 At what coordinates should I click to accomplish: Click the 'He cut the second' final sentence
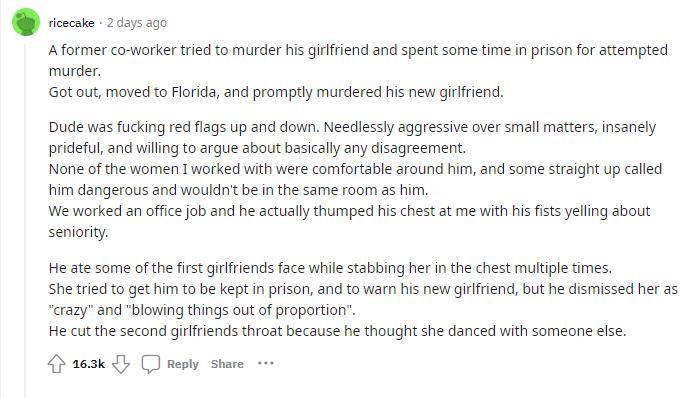[x=338, y=331]
